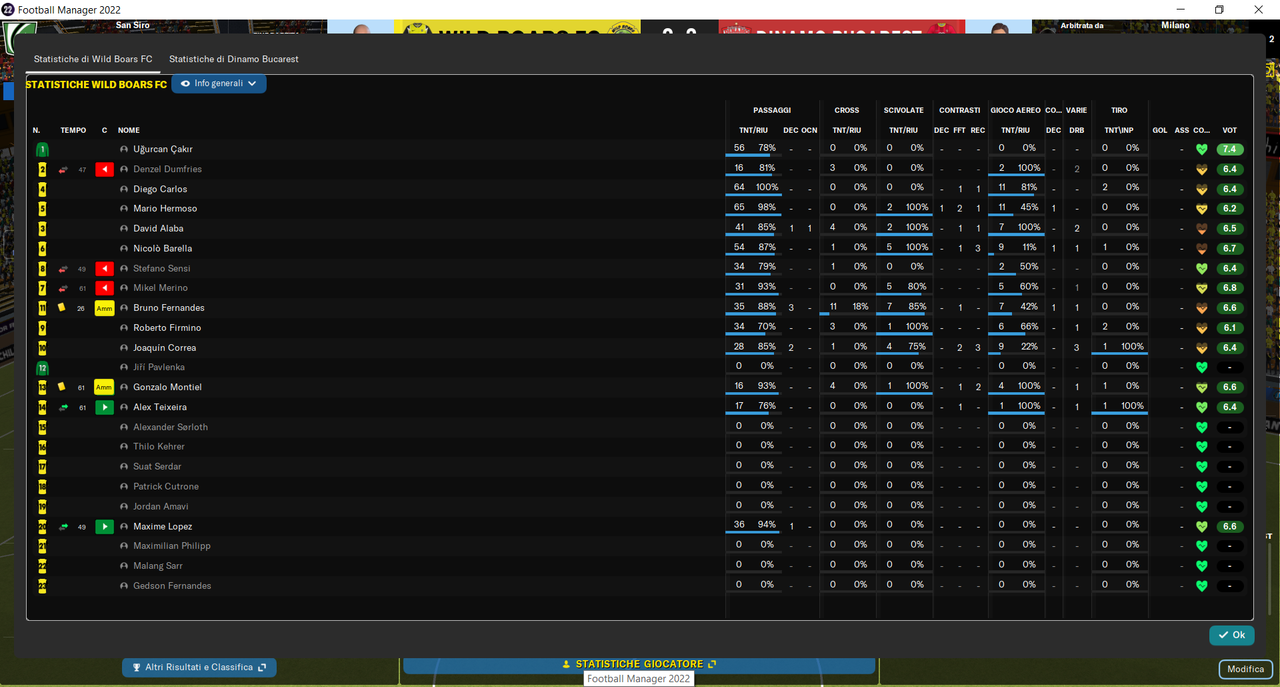This screenshot has width=1280, height=687.
Task: Click the green substitution arrow badge for Maxime Lopez
Action: [104, 526]
